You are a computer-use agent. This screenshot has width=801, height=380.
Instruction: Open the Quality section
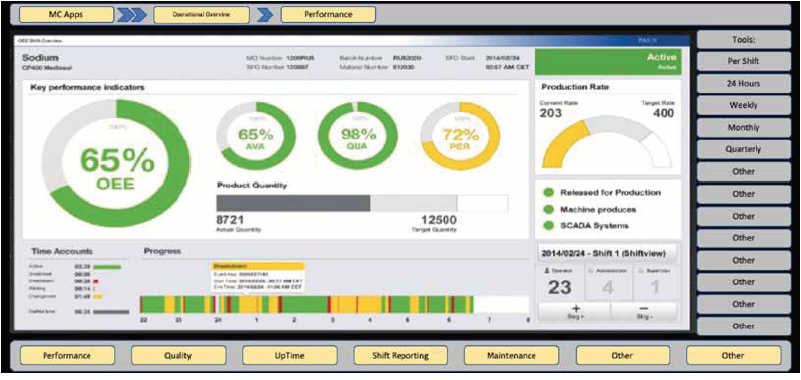pyautogui.click(x=178, y=355)
